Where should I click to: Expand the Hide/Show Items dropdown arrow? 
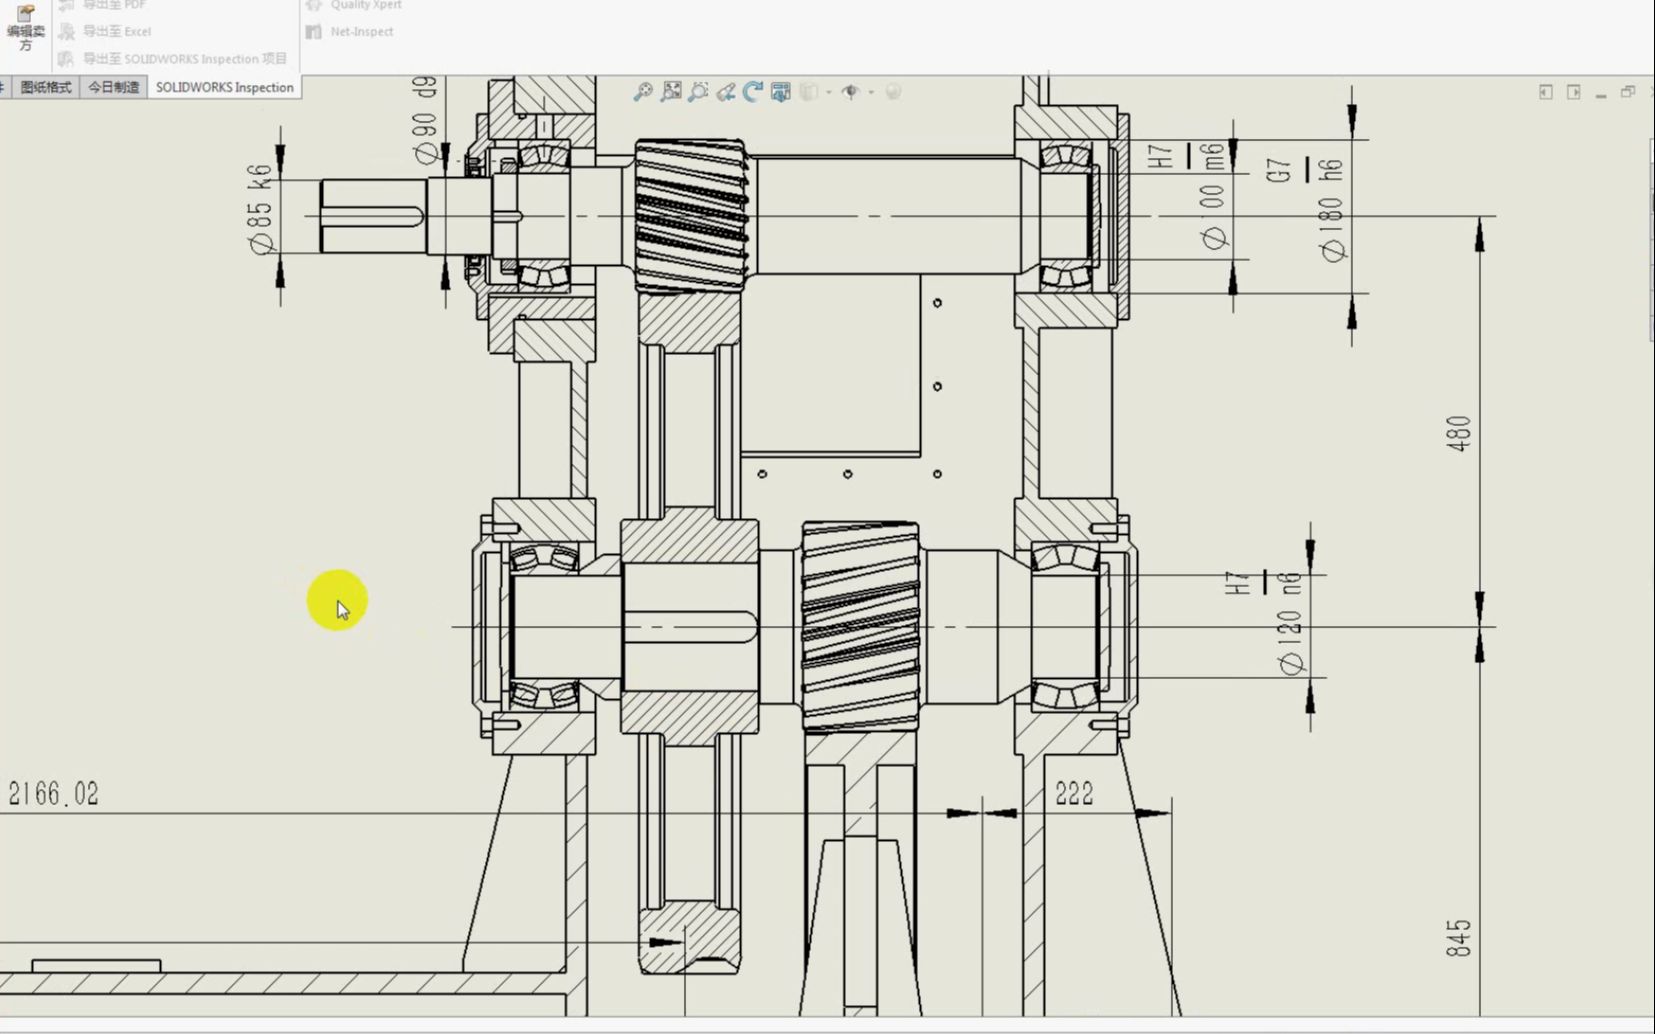coord(871,93)
